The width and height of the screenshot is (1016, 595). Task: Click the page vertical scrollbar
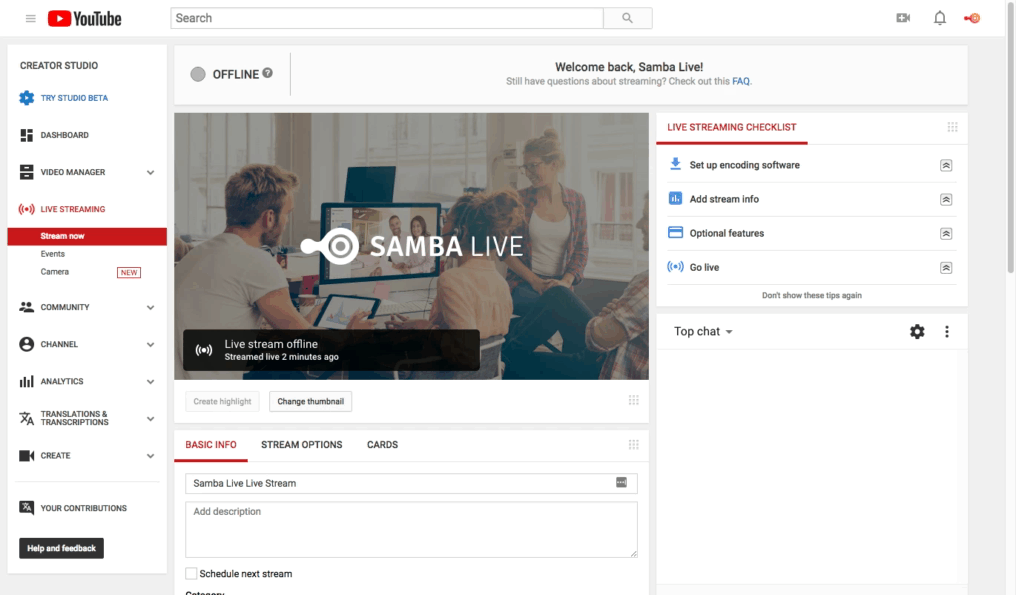tap(1011, 139)
